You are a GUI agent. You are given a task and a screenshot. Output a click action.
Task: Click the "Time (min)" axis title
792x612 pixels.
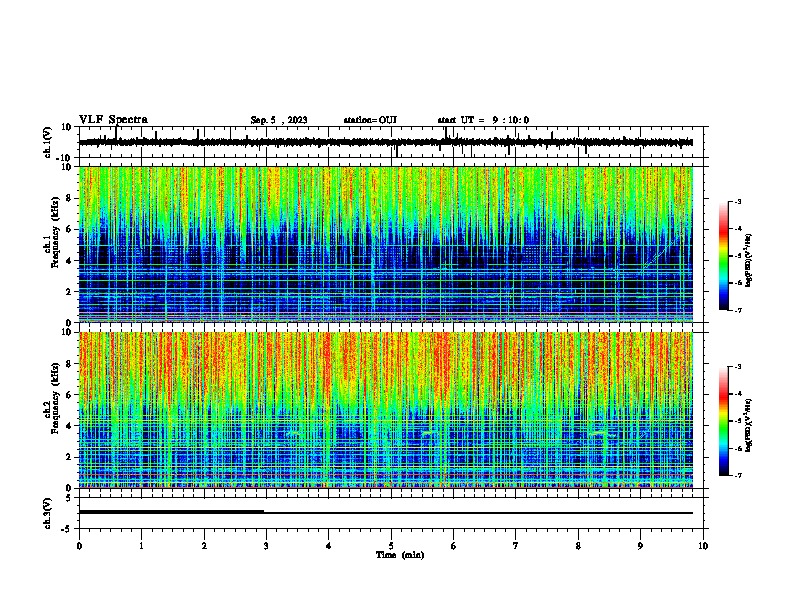400,555
